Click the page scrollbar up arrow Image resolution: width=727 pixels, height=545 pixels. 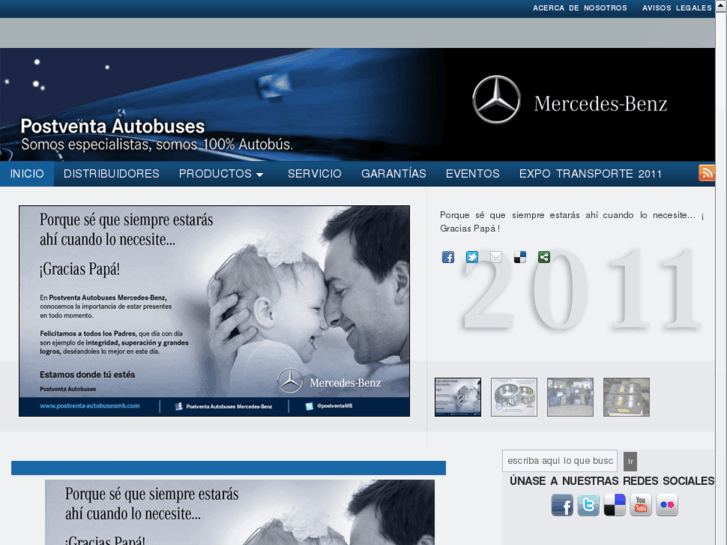[721, 4]
